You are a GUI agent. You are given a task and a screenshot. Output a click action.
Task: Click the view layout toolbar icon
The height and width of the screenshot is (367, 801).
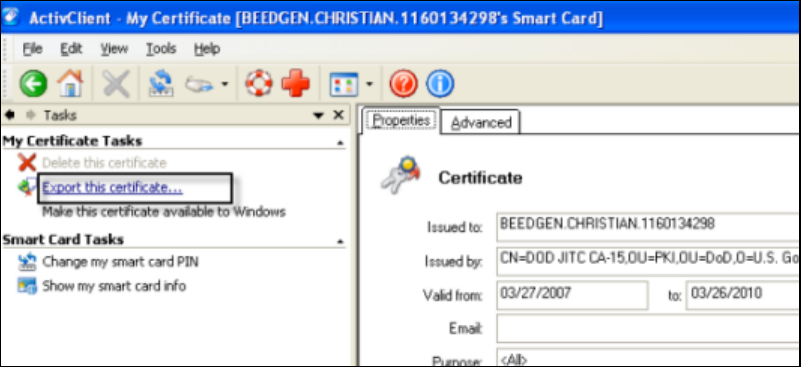click(x=344, y=84)
